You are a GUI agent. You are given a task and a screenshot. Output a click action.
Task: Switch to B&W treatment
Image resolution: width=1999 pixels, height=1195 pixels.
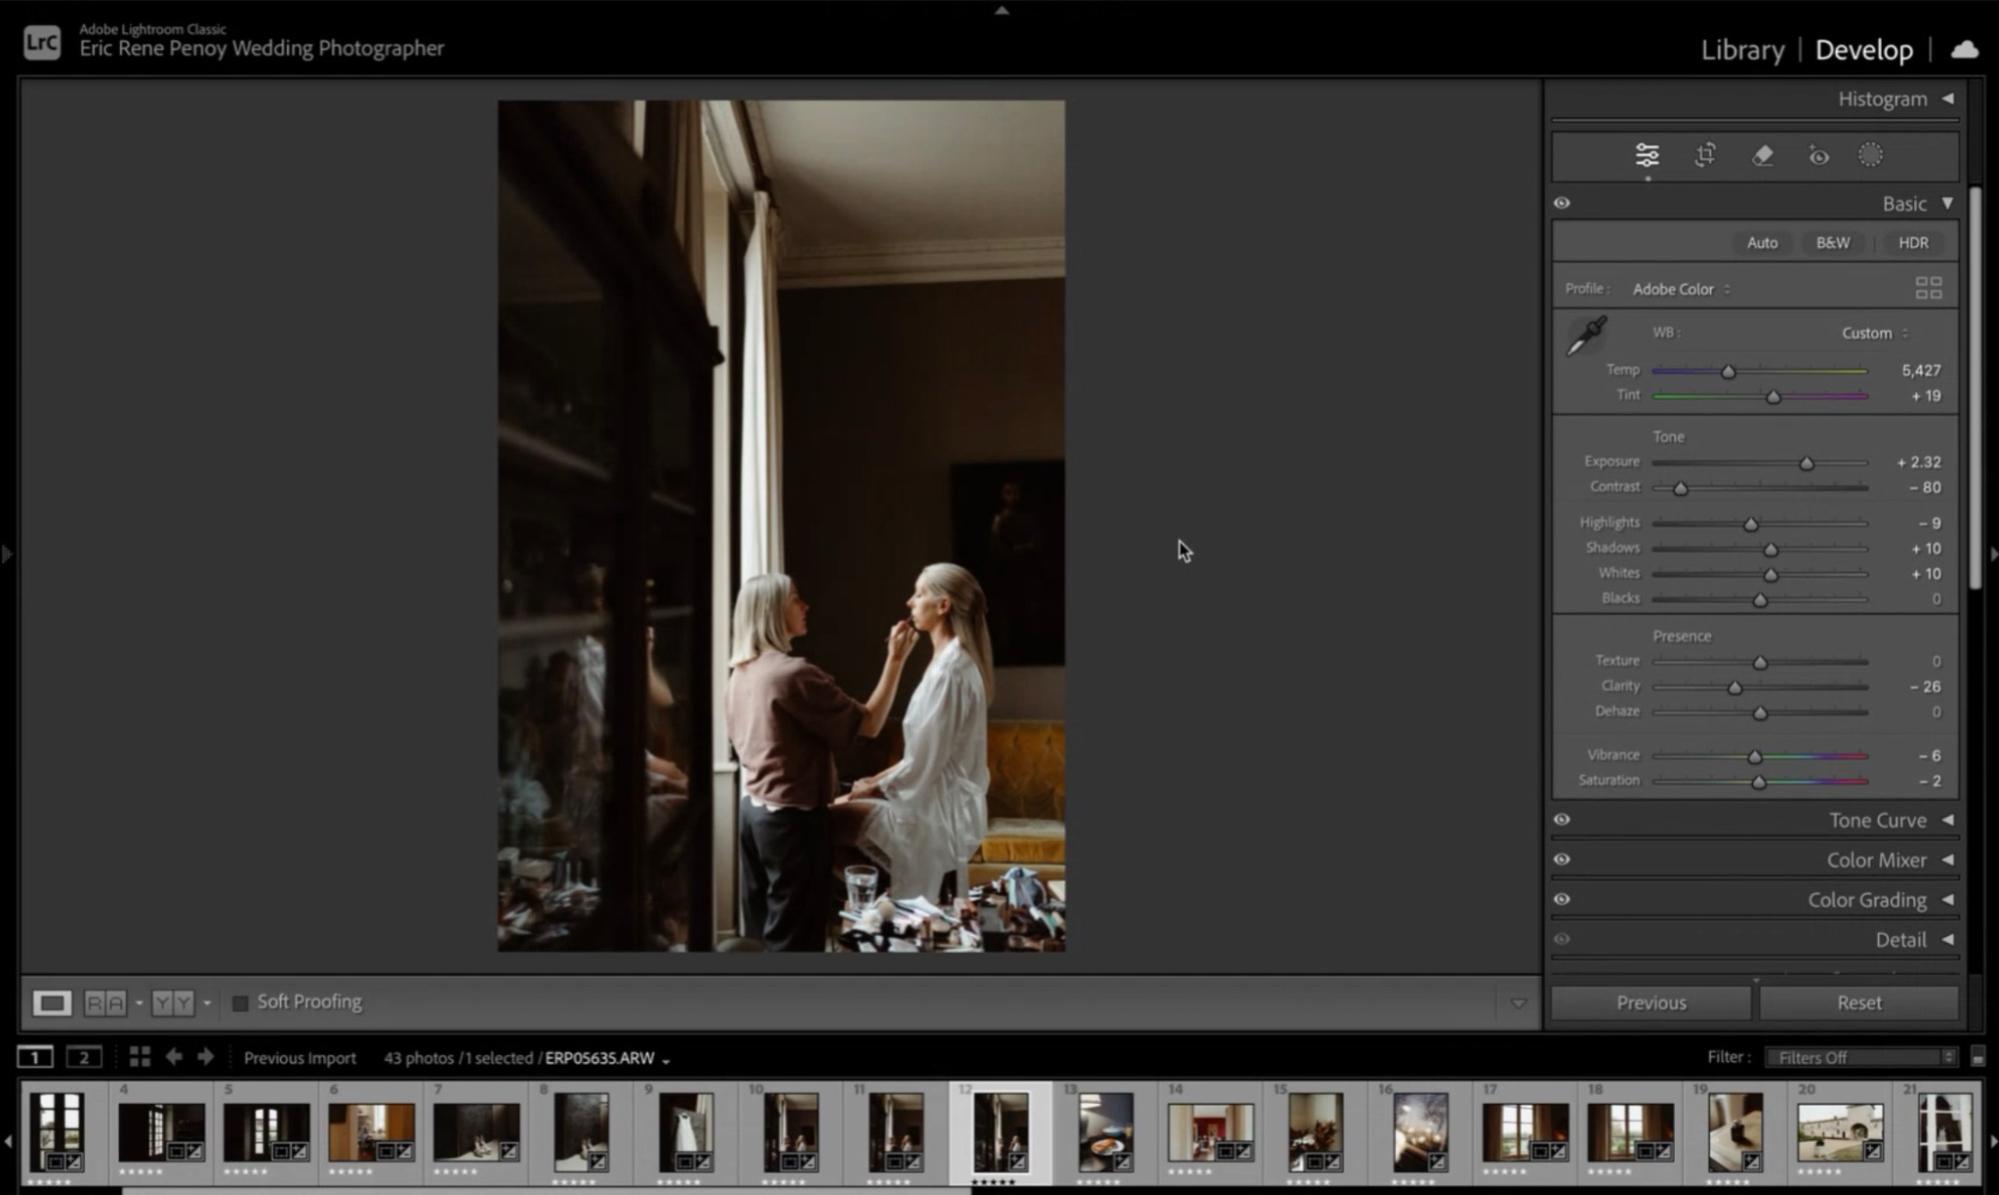(x=1832, y=243)
